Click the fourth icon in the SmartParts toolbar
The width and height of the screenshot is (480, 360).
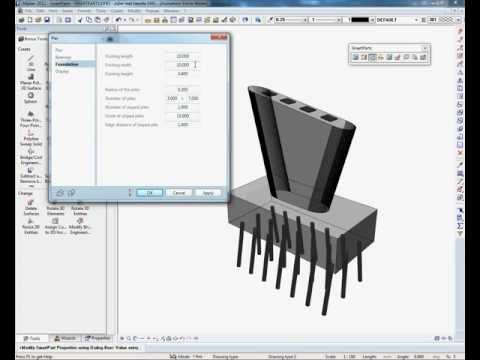pyautogui.click(x=381, y=58)
